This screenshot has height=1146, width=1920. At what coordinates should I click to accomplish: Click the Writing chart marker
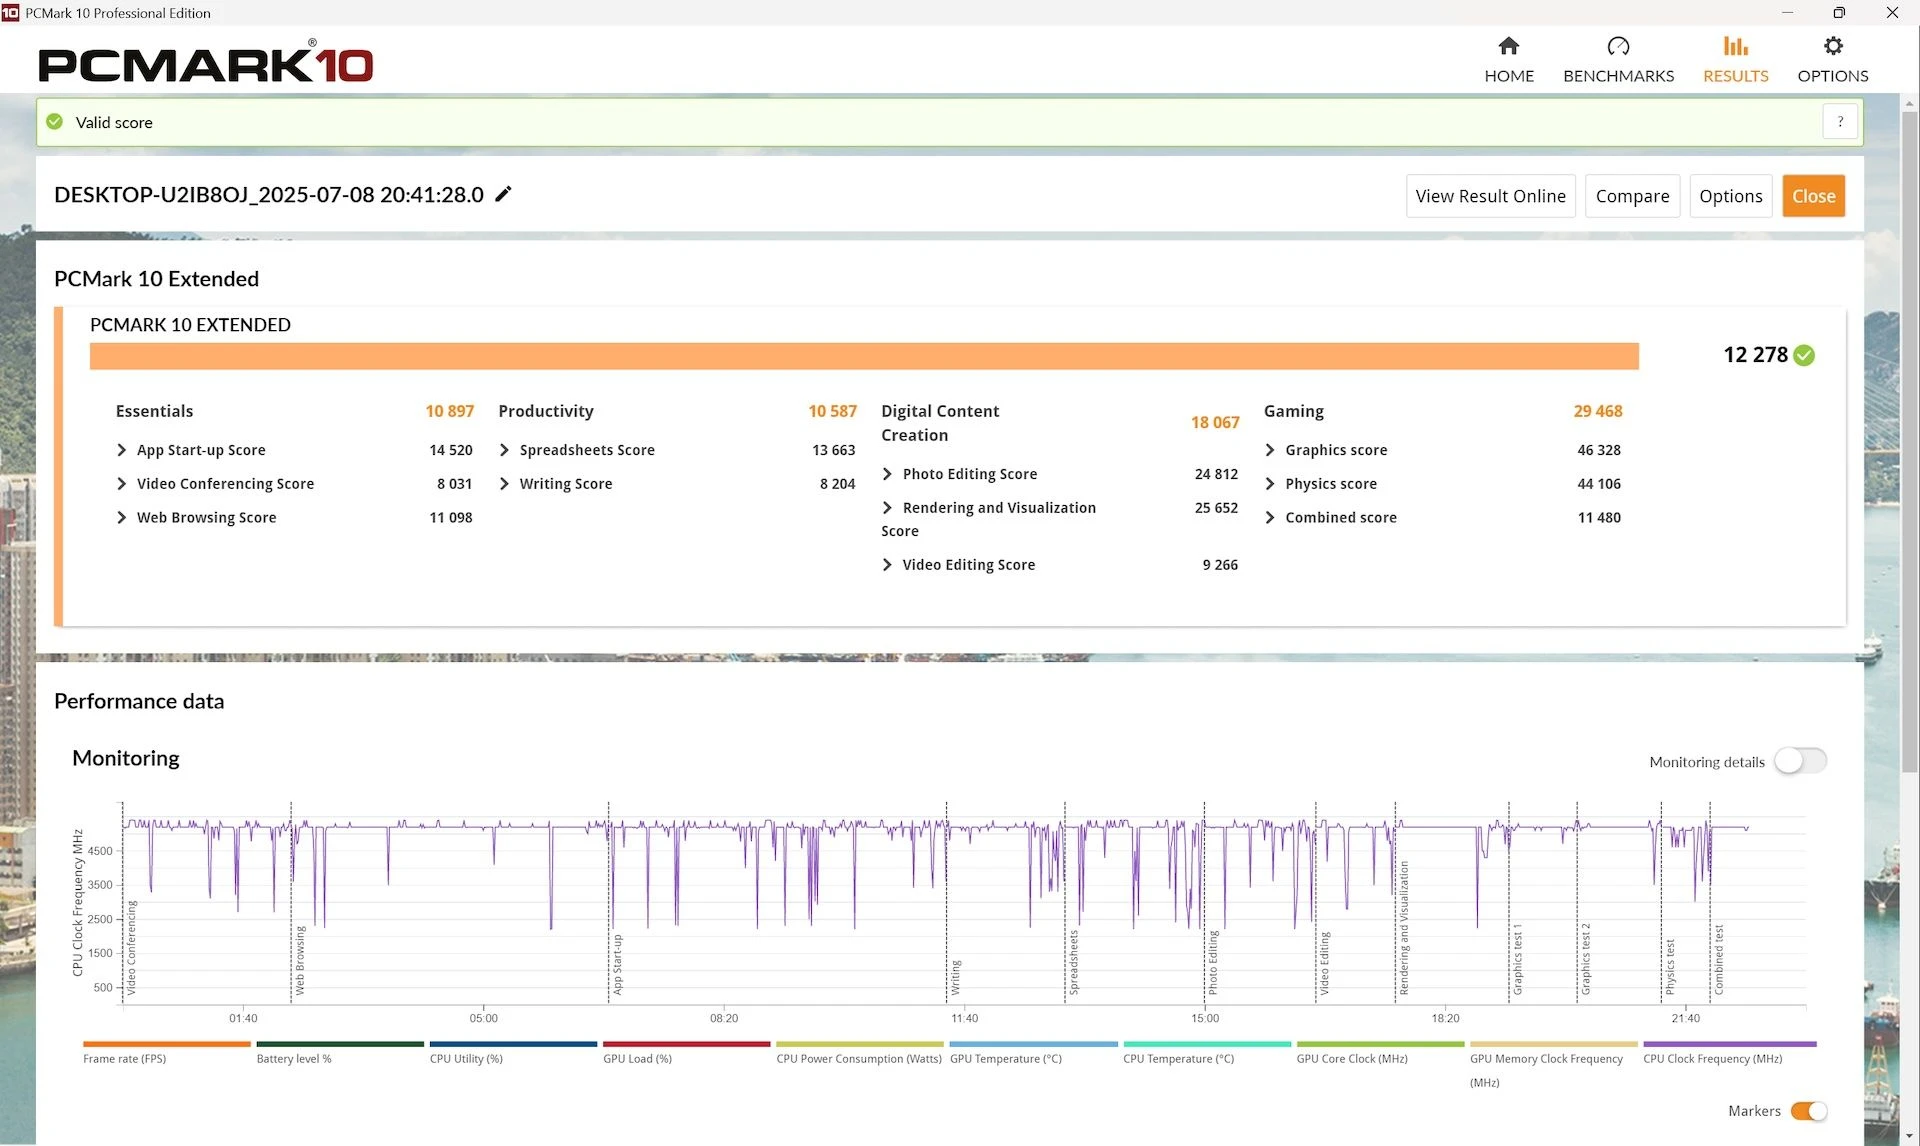pyautogui.click(x=955, y=978)
